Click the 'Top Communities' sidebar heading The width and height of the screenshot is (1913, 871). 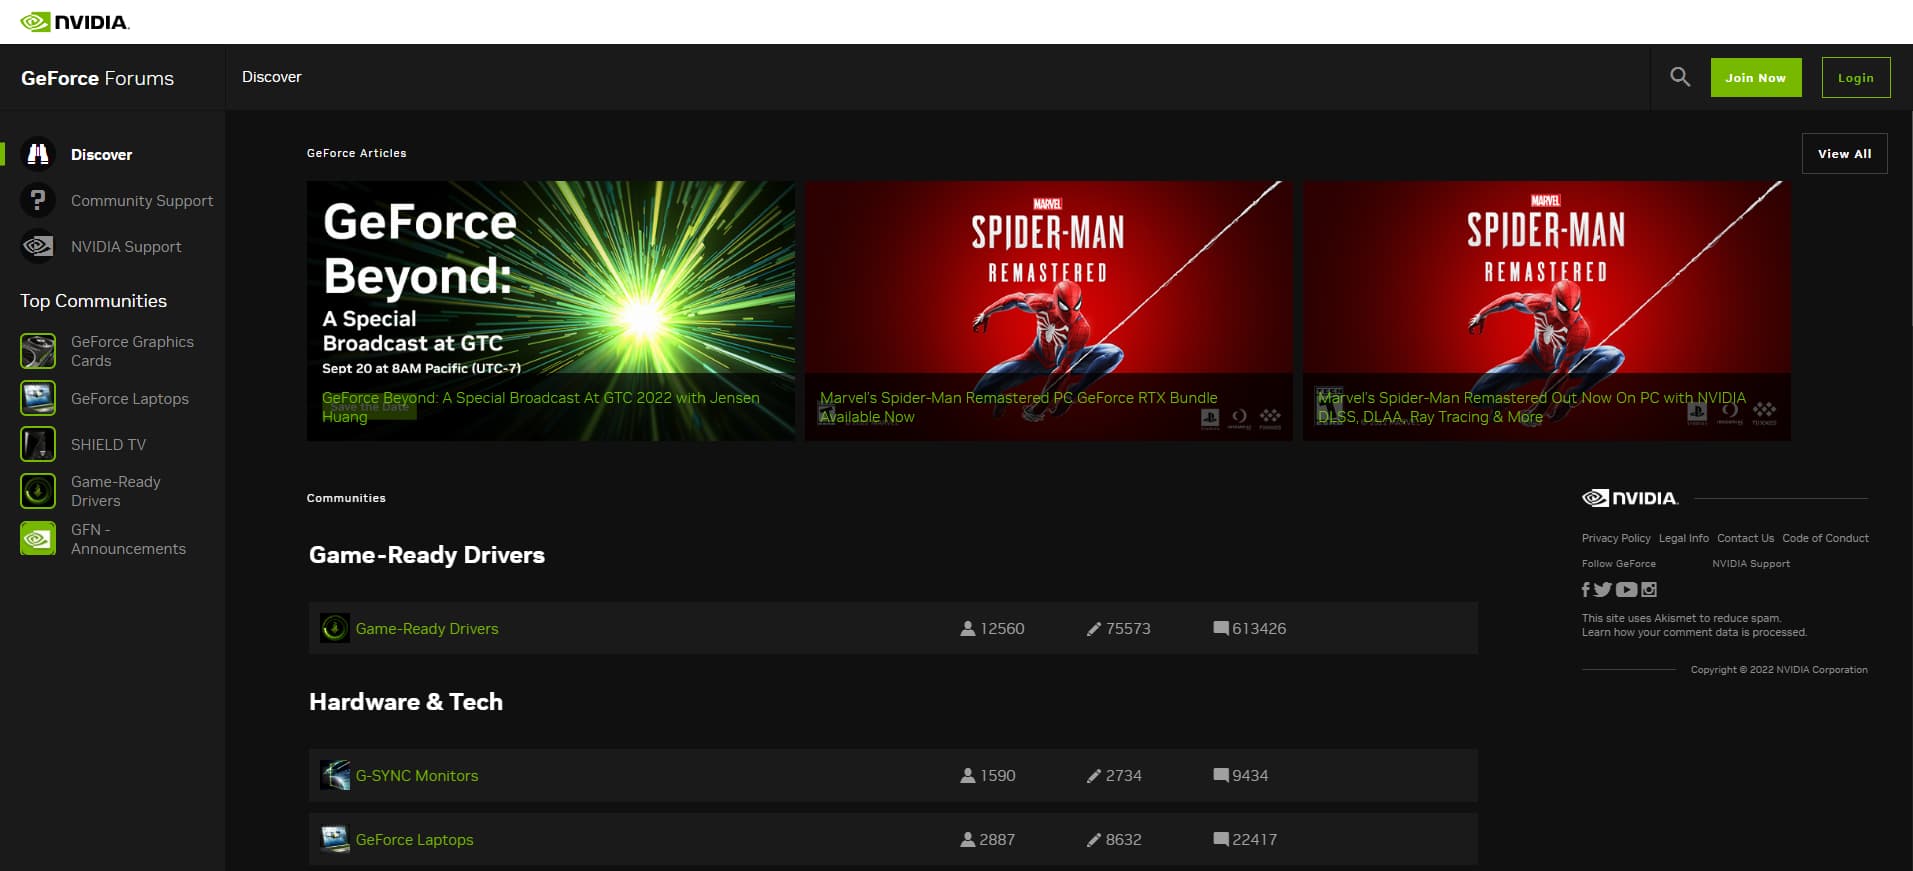tap(94, 301)
